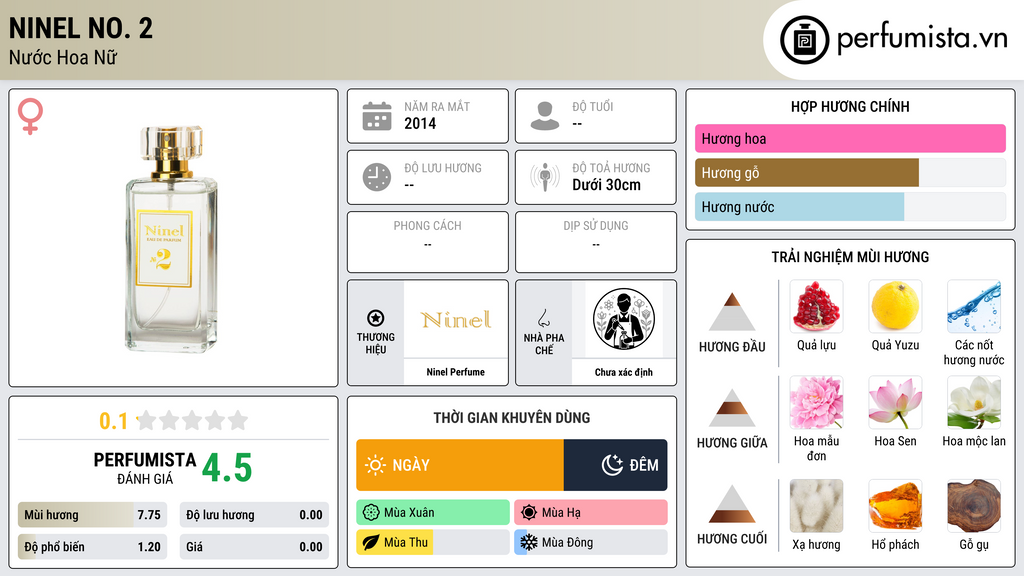Image resolution: width=1024 pixels, height=576 pixels.
Task: Click the Dịp sử dụng box
Action: click(x=596, y=242)
